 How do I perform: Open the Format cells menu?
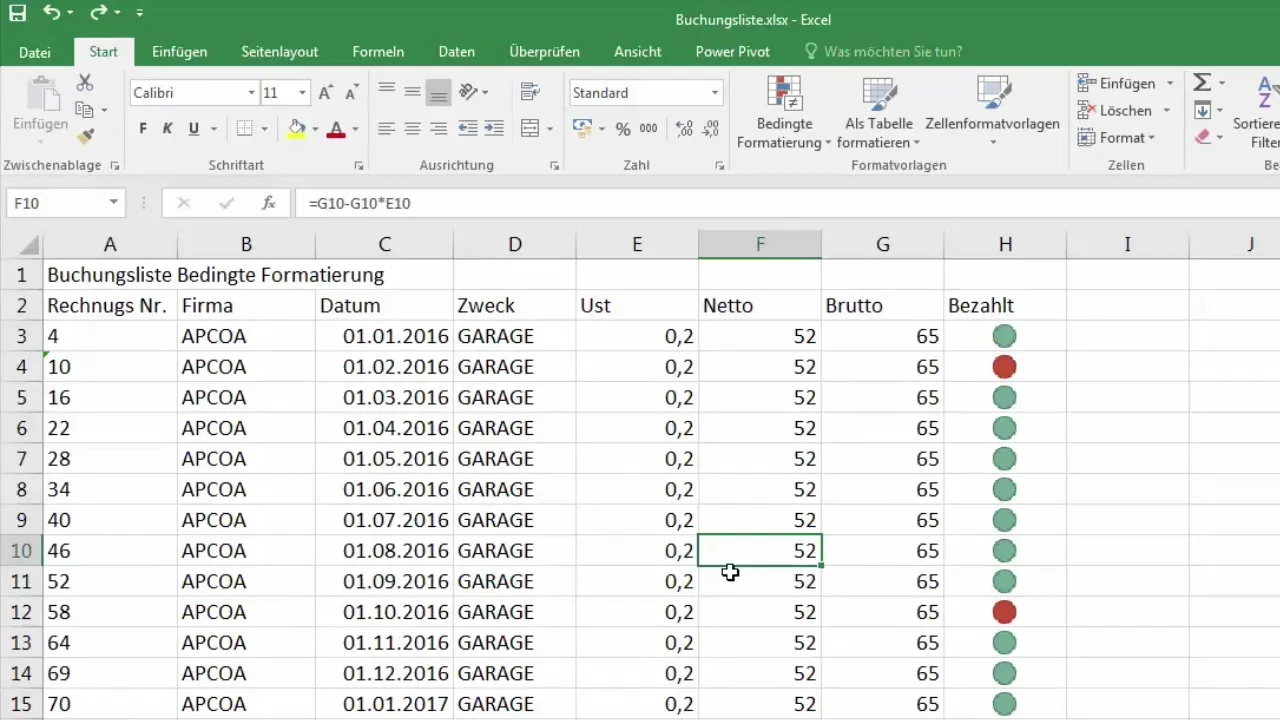point(1116,137)
